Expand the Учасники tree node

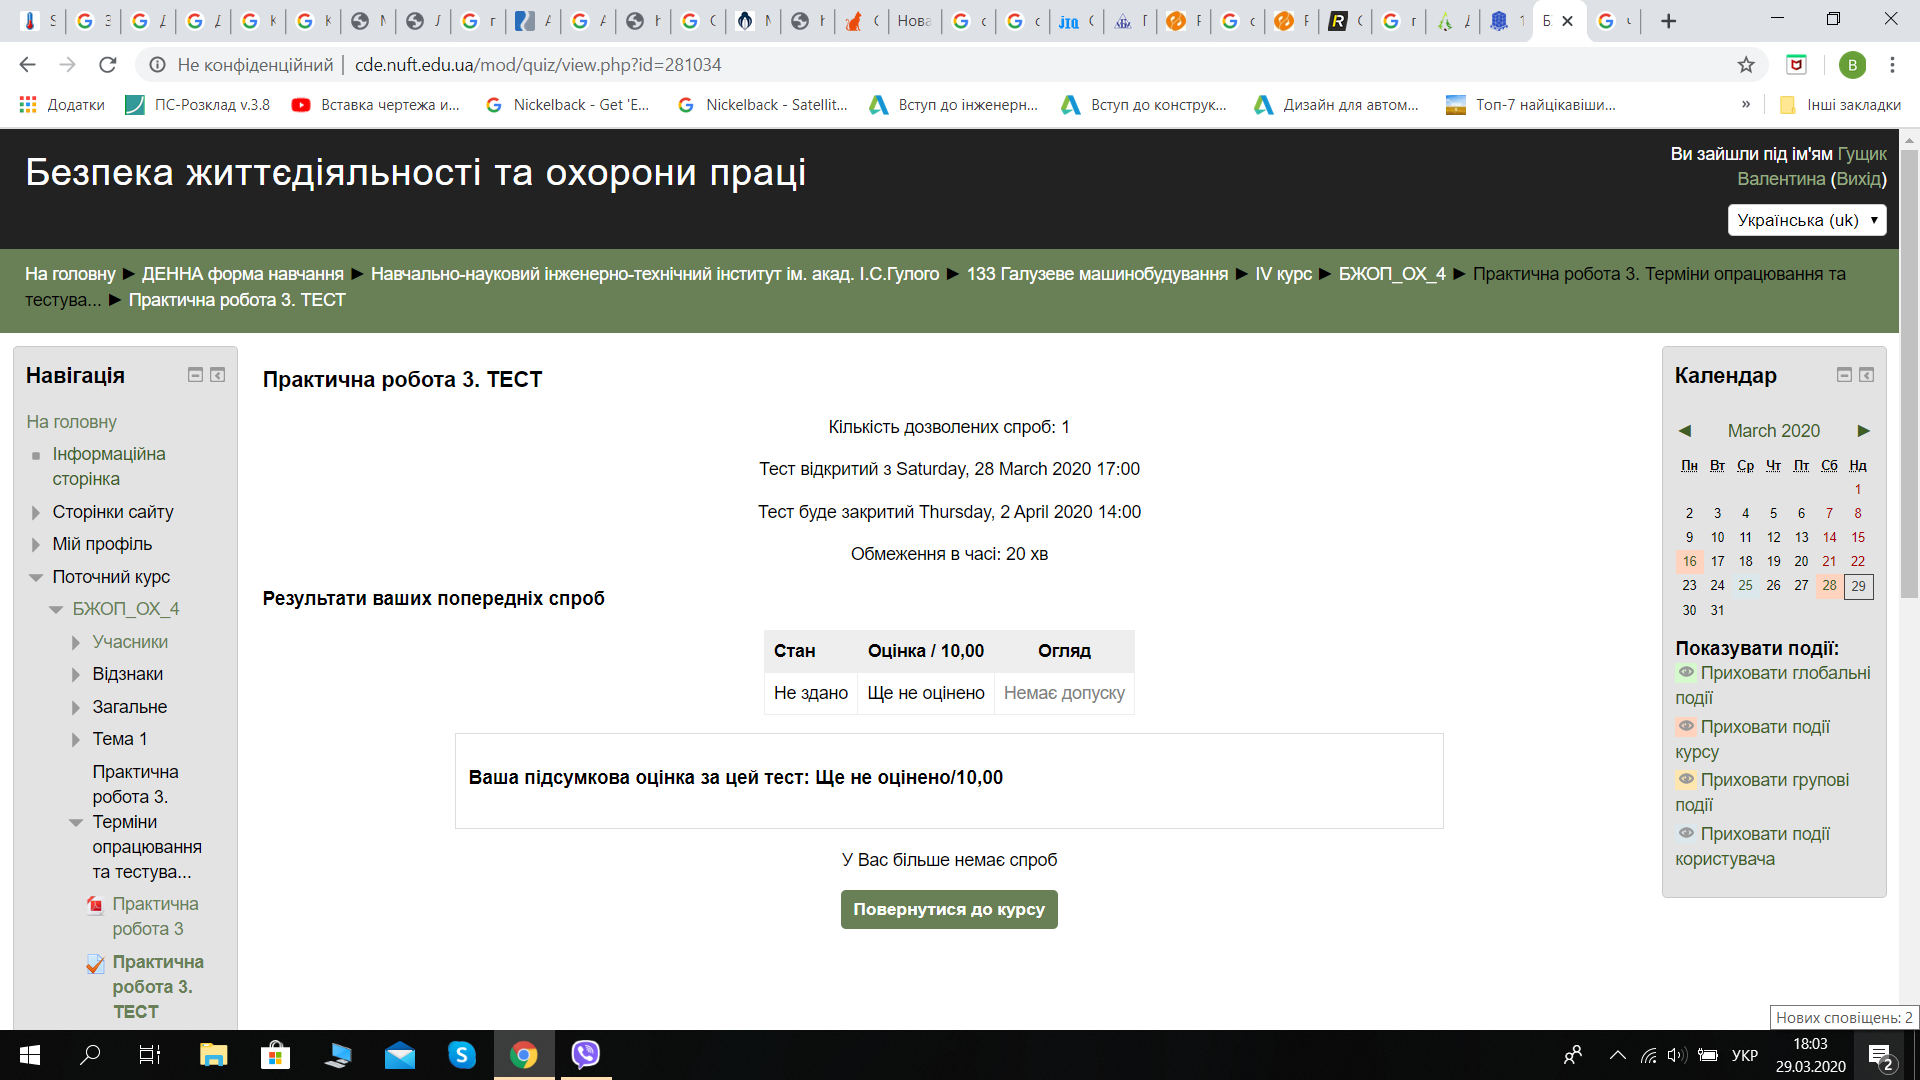[x=76, y=642]
